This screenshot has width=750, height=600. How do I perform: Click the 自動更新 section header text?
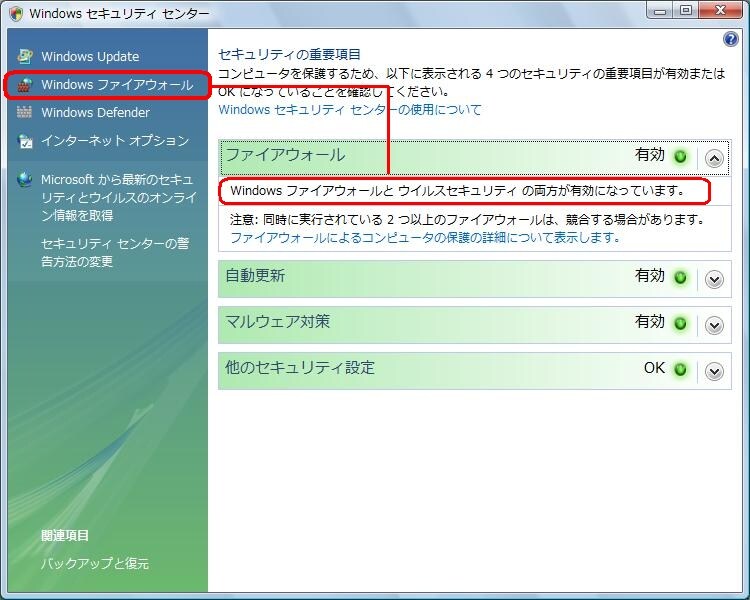pyautogui.click(x=255, y=276)
